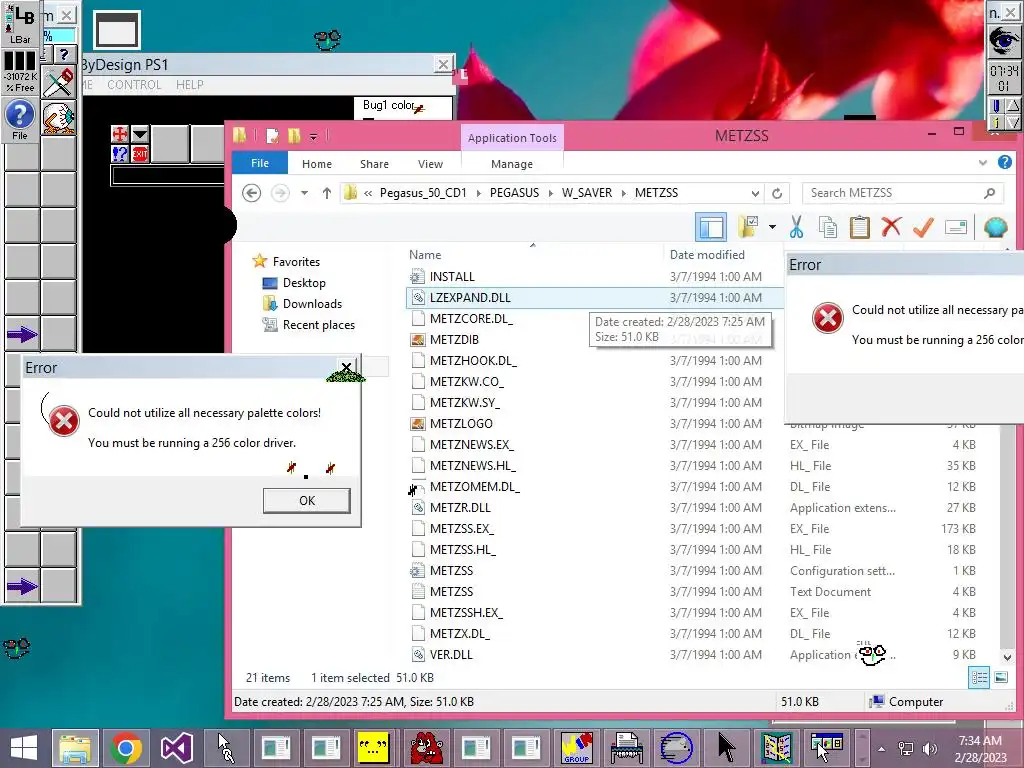This screenshot has width=1024, height=768.
Task: Open the blue question mark File icon
Action: [20, 120]
